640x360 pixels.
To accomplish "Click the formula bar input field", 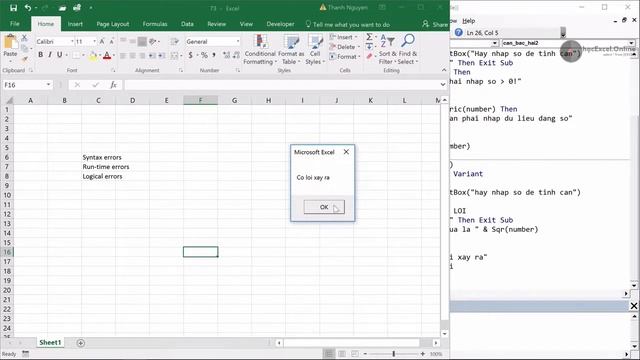I will tap(281, 85).
